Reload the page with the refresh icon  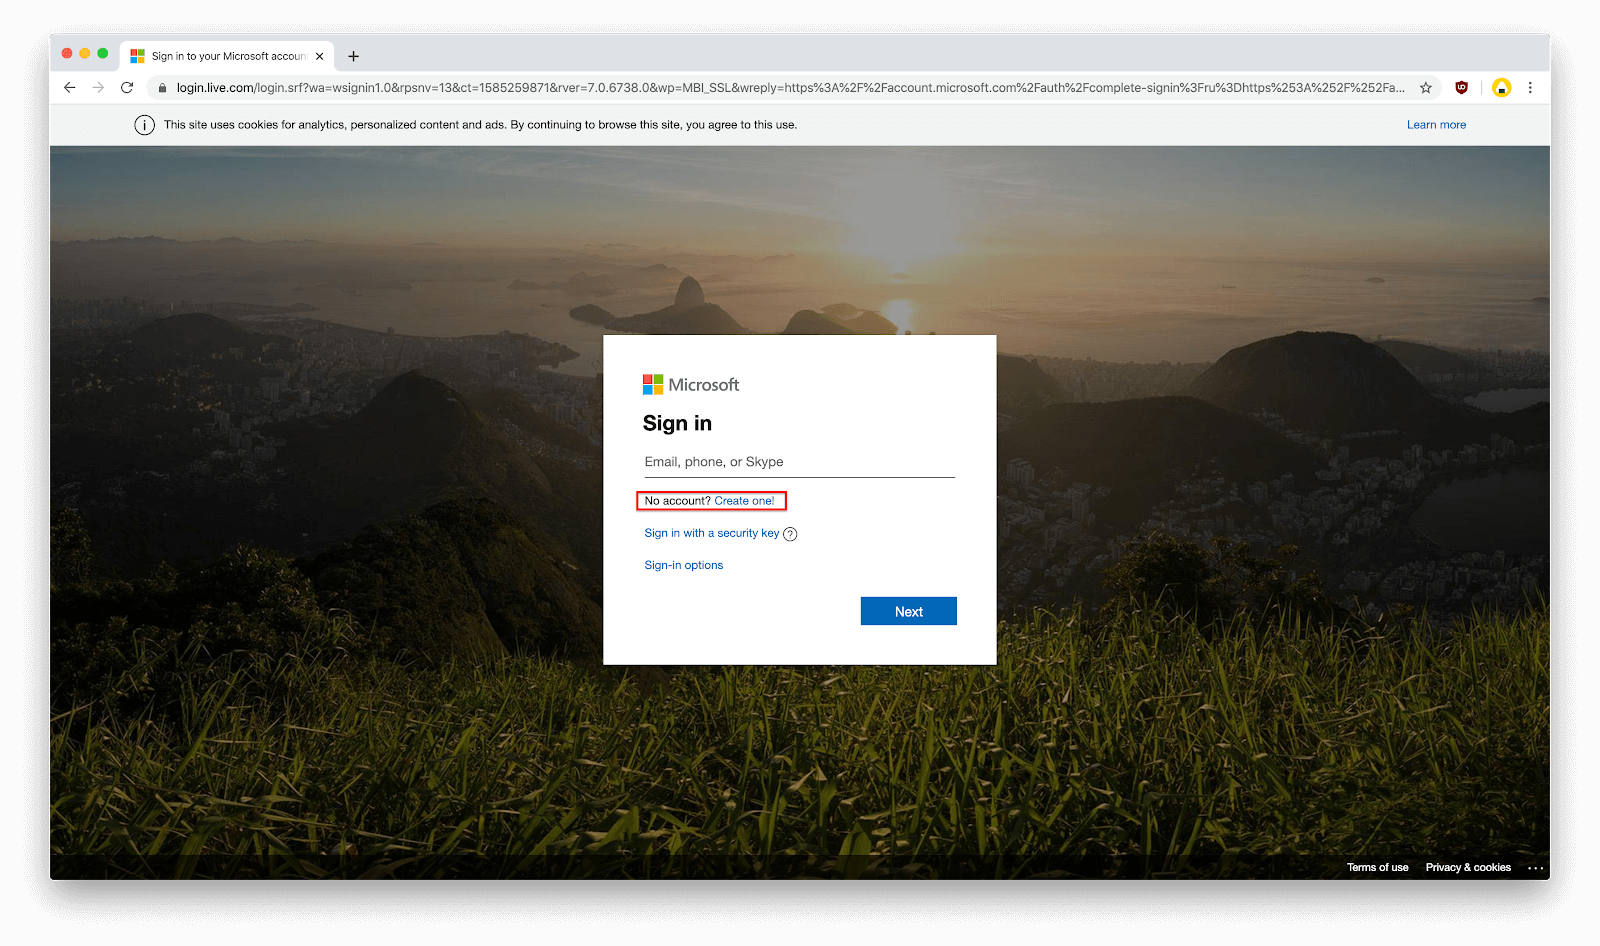(127, 88)
